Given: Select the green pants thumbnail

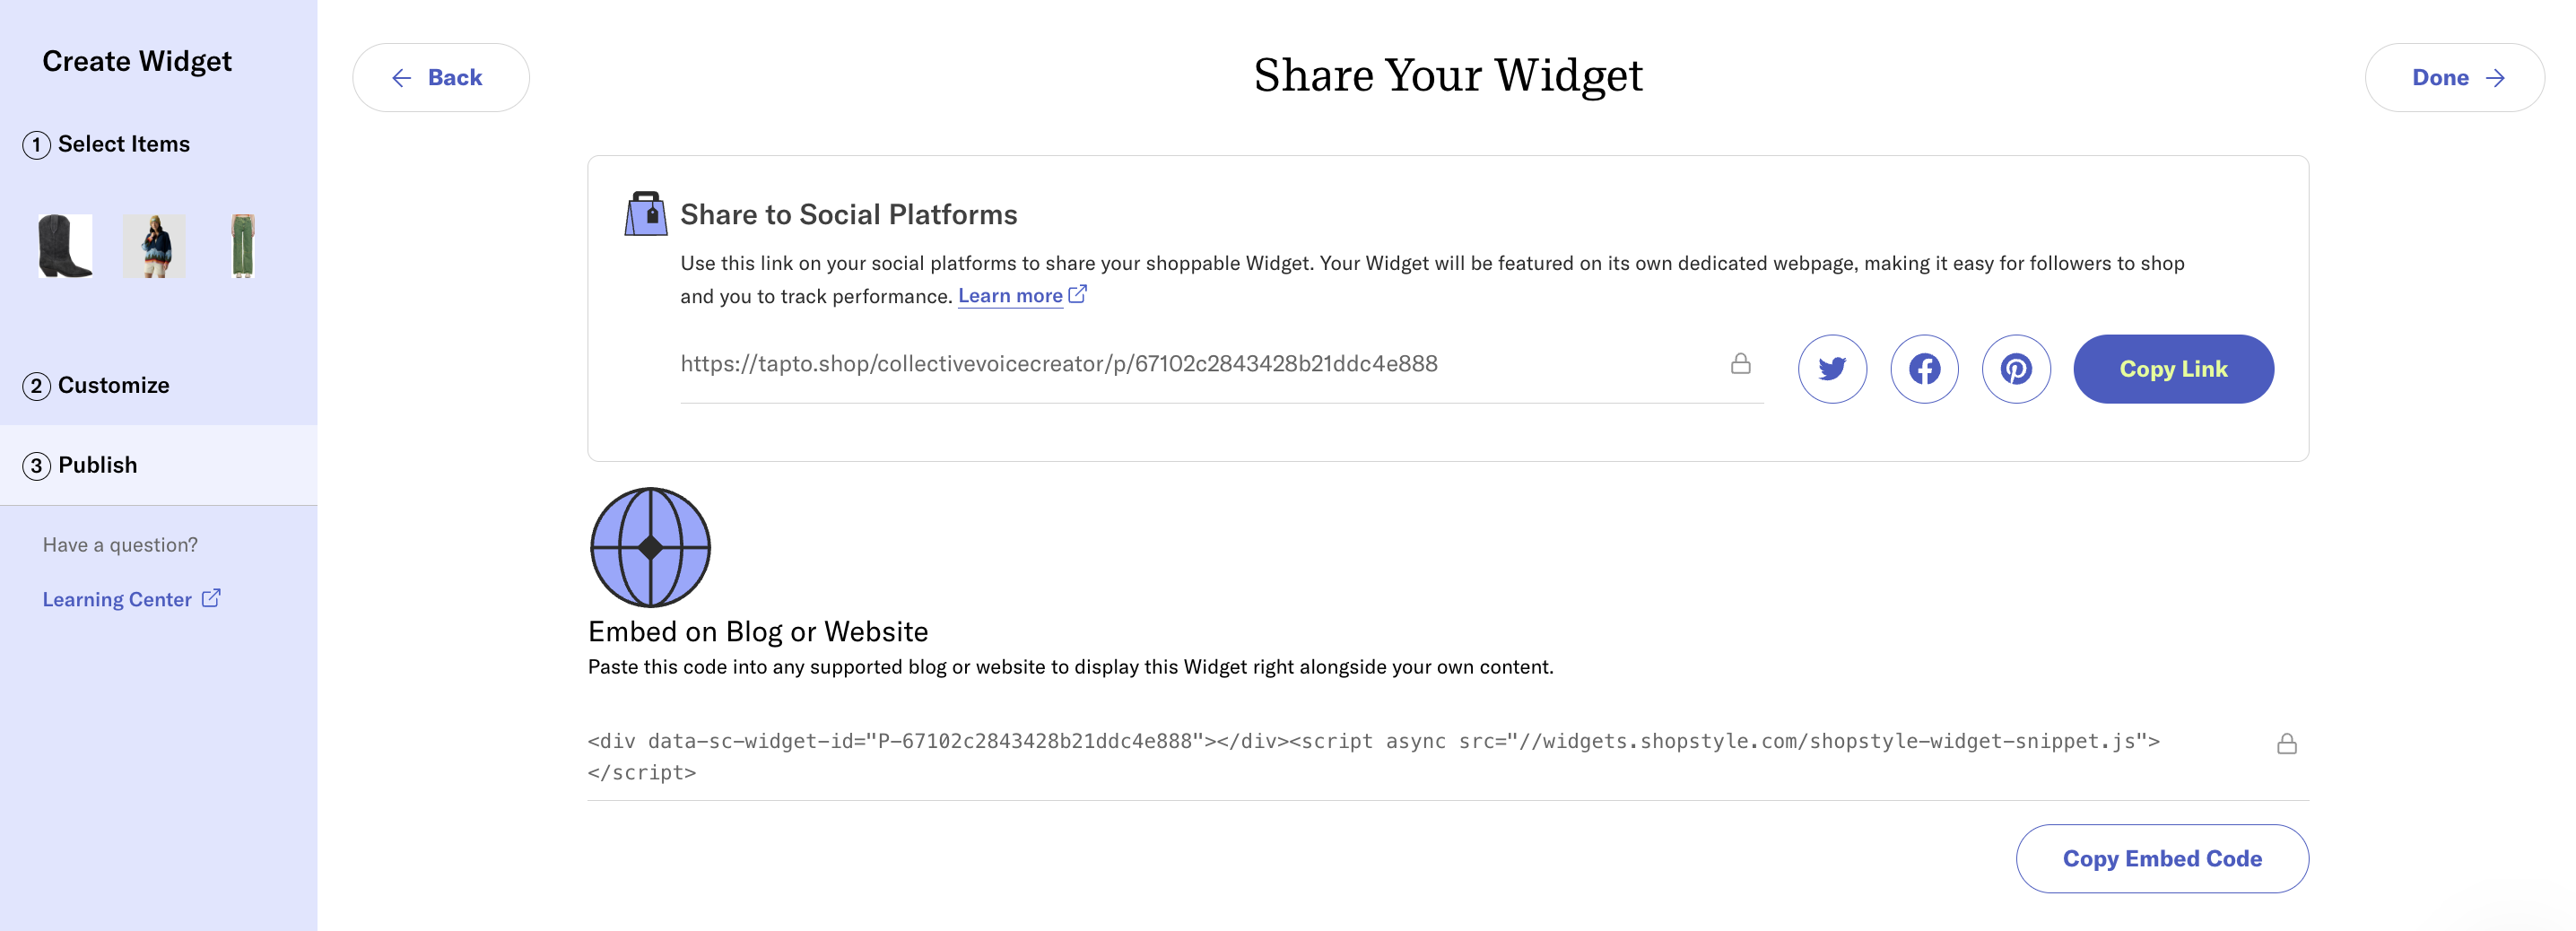Looking at the screenshot, I should click(x=243, y=246).
